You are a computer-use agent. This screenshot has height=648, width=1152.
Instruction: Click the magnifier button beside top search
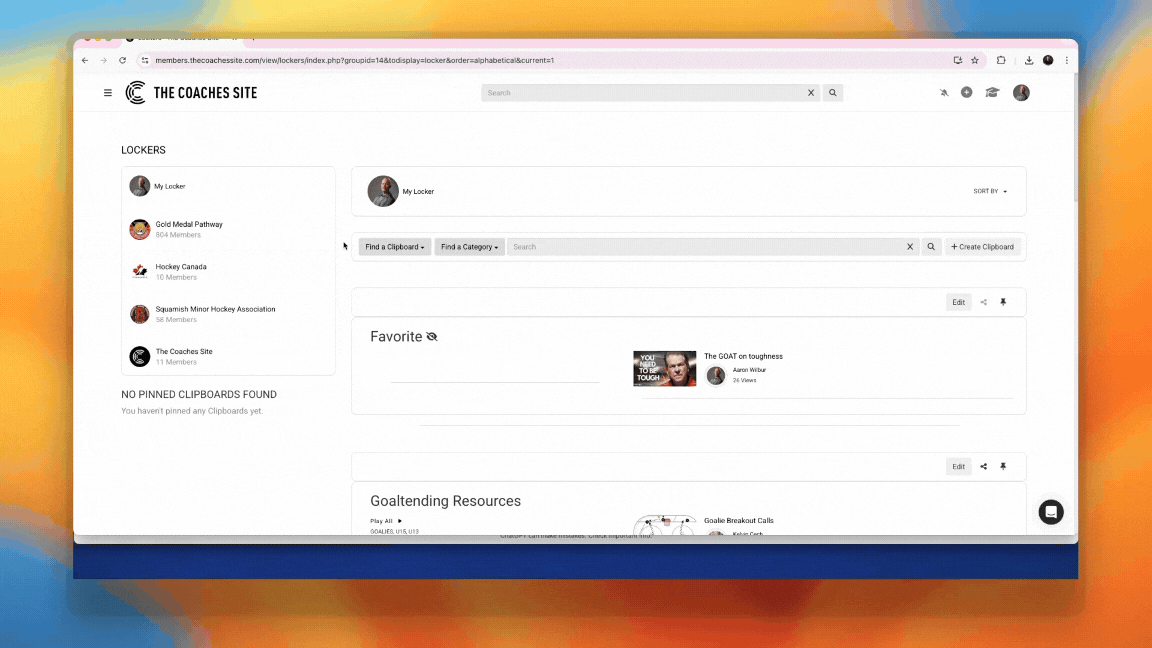point(833,93)
